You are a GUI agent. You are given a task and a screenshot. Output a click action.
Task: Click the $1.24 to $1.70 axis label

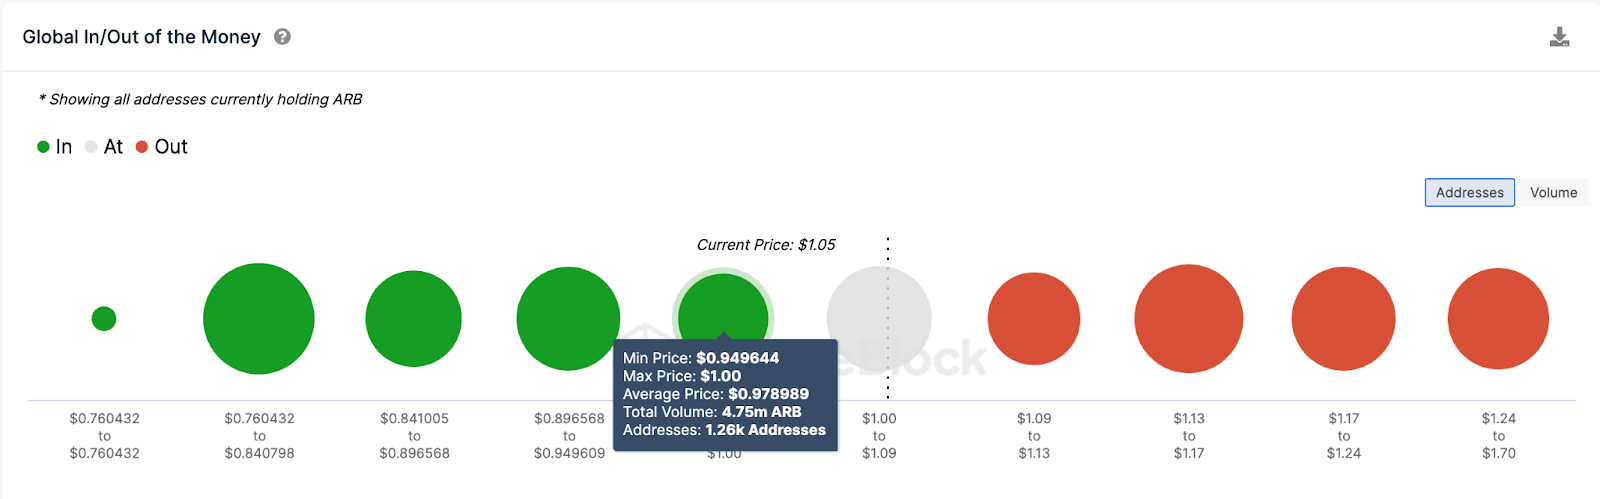[x=1498, y=436]
